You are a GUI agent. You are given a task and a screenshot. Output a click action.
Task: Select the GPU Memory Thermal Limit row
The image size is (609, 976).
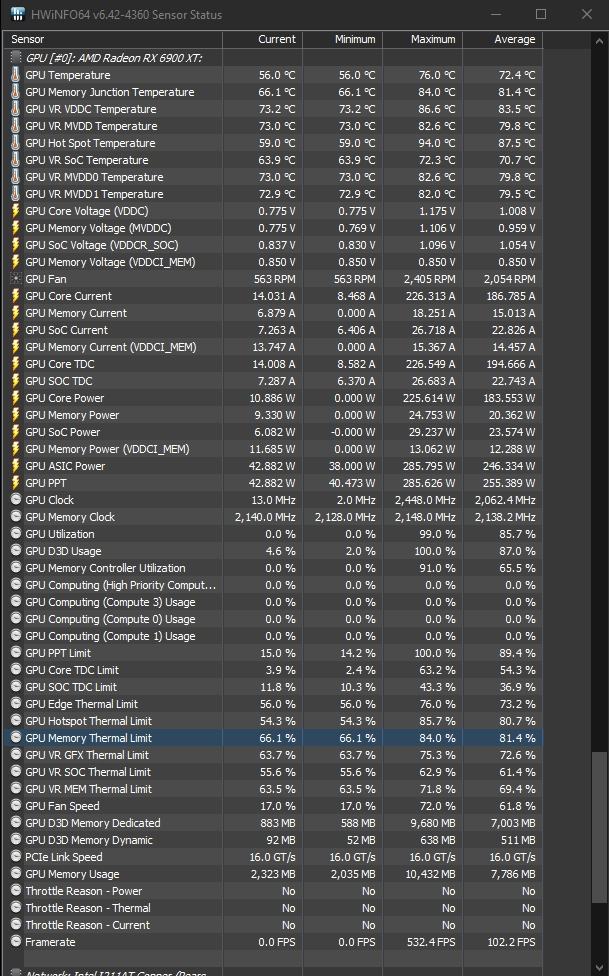click(274, 738)
